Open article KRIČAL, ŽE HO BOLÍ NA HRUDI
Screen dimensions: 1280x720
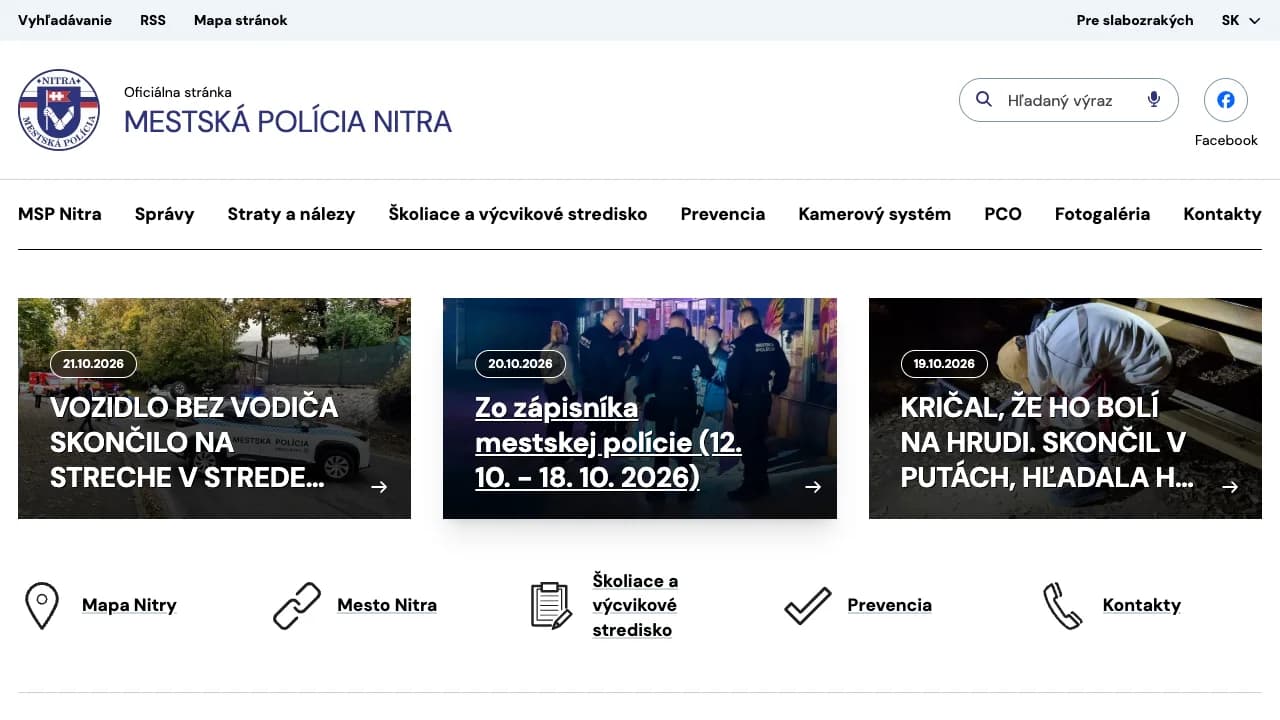coord(1047,442)
